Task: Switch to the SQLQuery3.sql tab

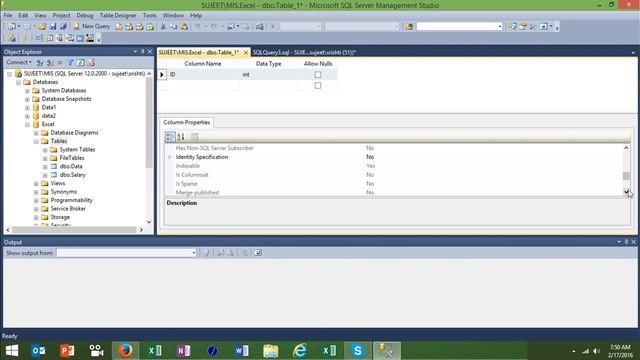Action: click(x=304, y=52)
